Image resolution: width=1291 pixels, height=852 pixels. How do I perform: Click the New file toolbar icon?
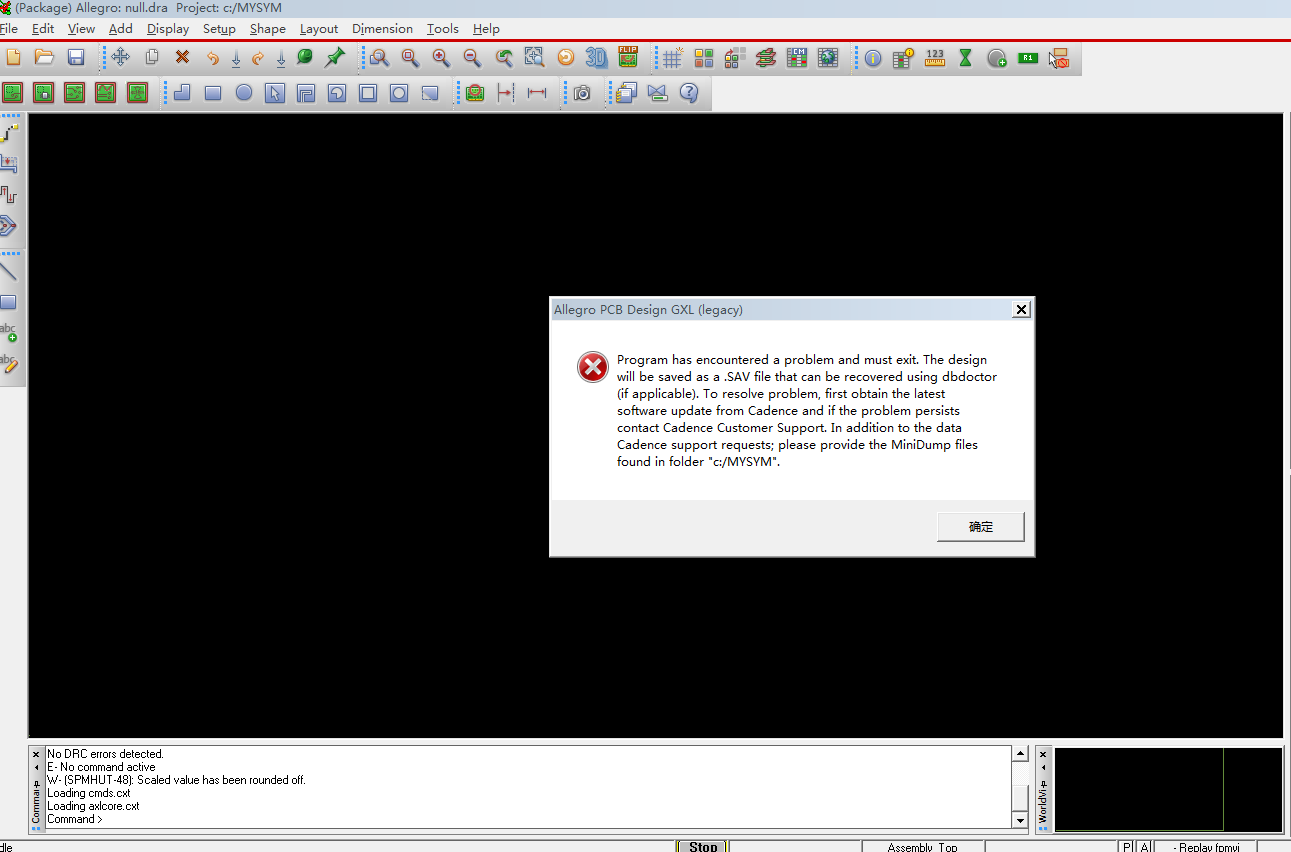tap(13, 58)
